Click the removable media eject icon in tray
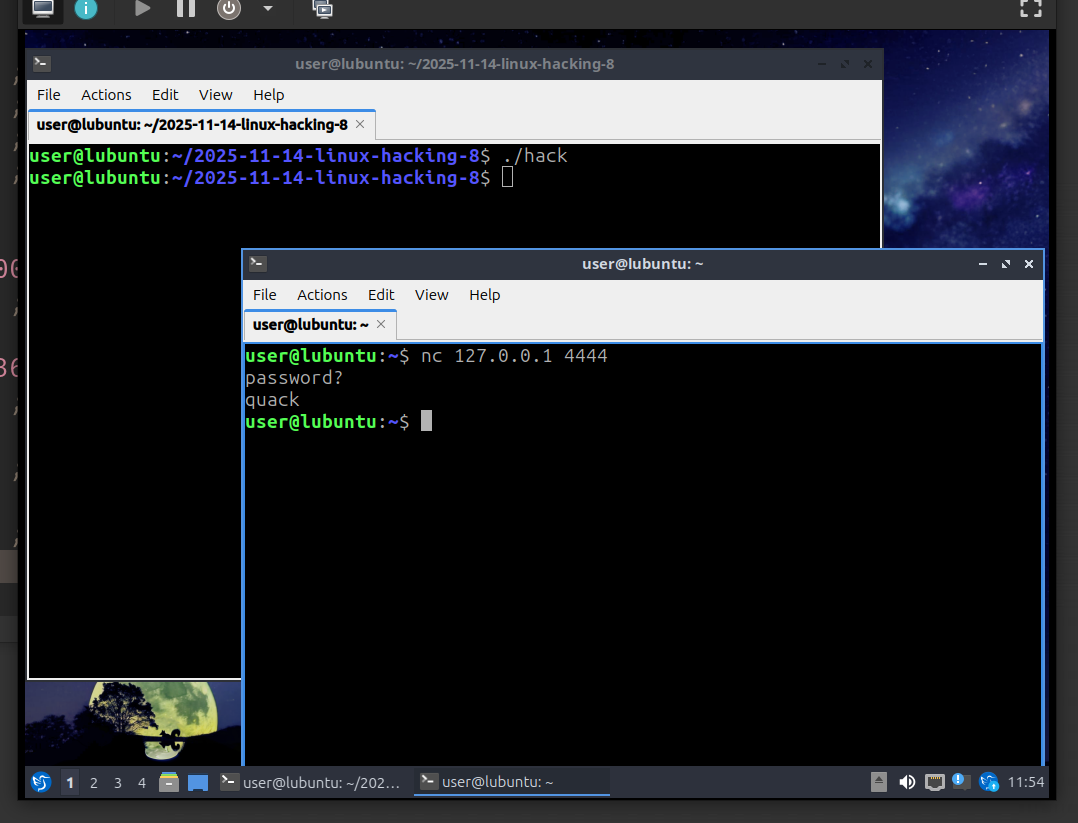1078x823 pixels. click(878, 782)
